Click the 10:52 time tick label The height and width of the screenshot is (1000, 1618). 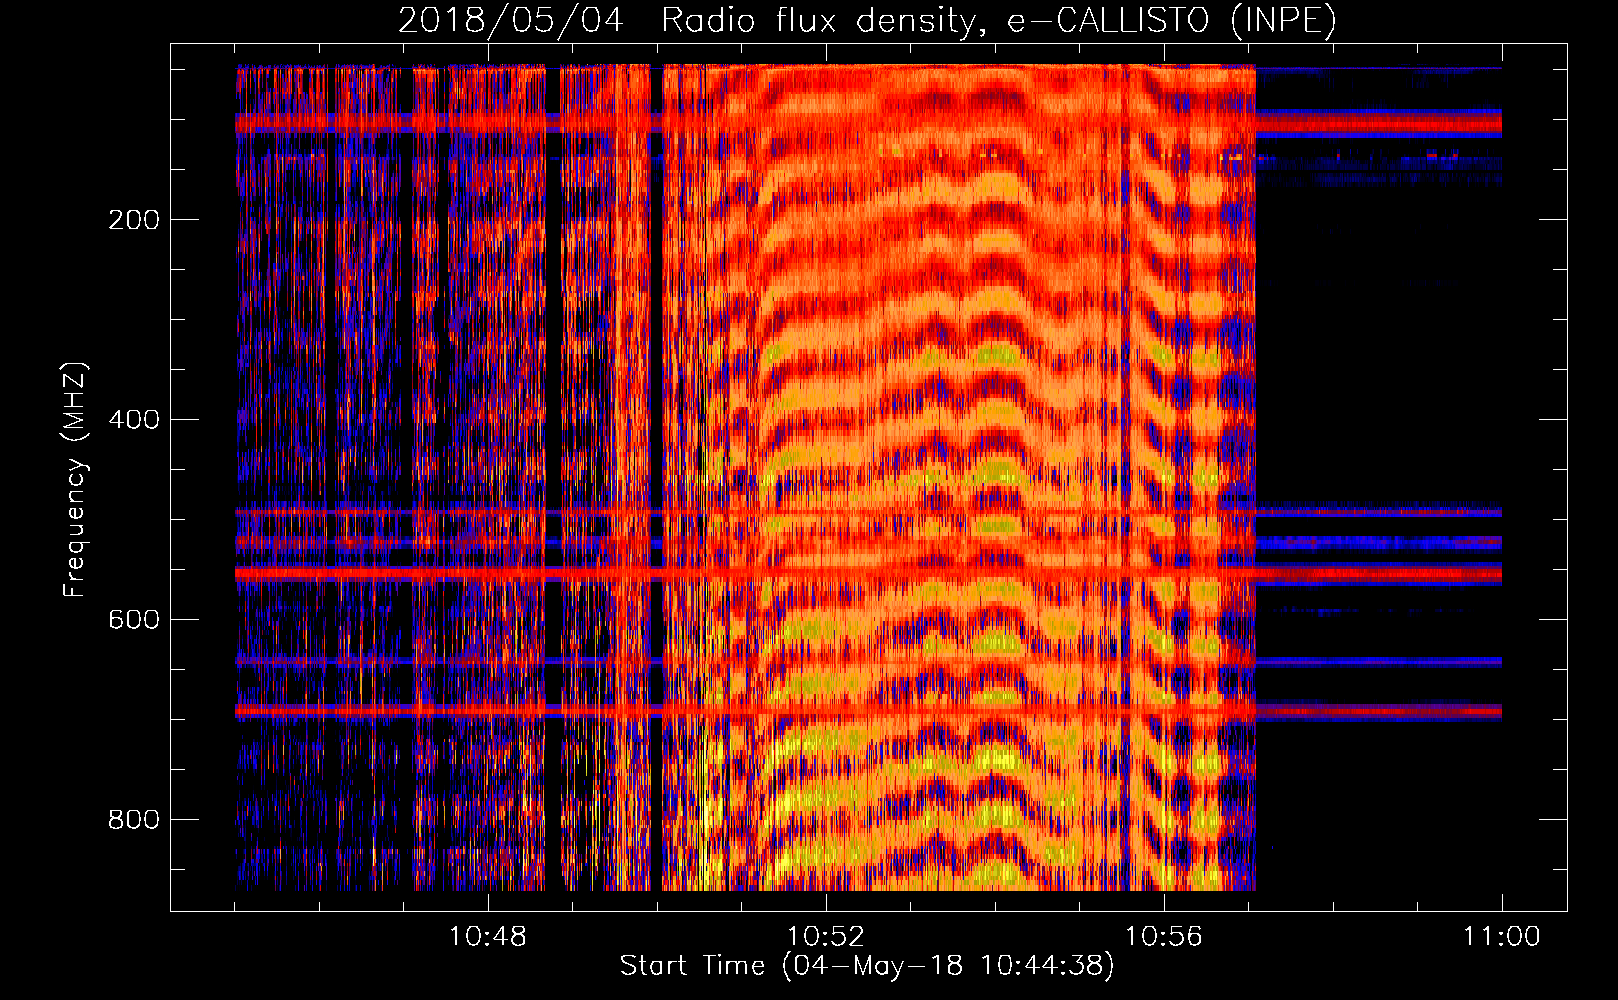[825, 937]
